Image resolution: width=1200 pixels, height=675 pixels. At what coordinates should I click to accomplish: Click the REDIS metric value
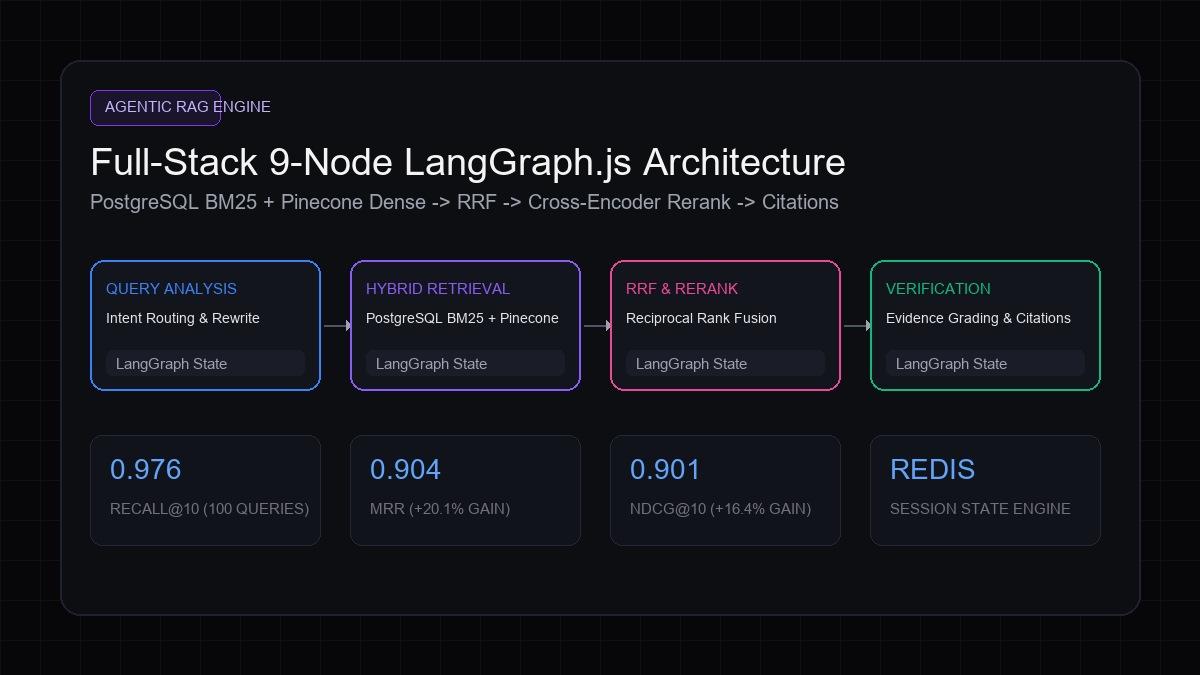tap(932, 469)
